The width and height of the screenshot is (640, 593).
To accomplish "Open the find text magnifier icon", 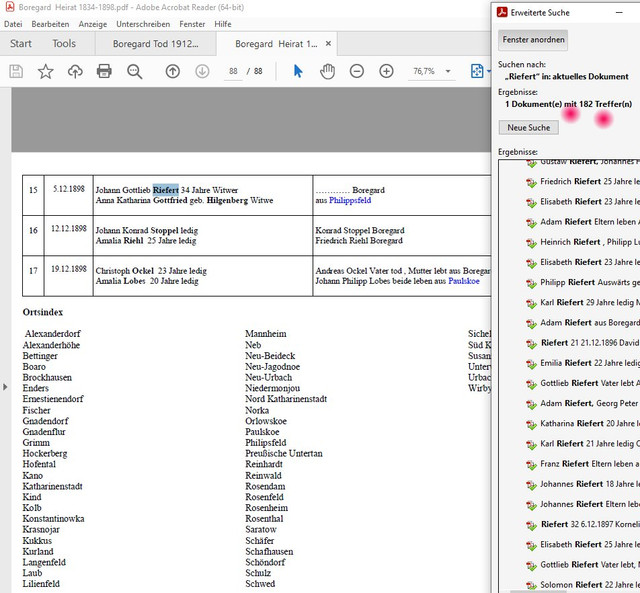I will [x=134, y=71].
